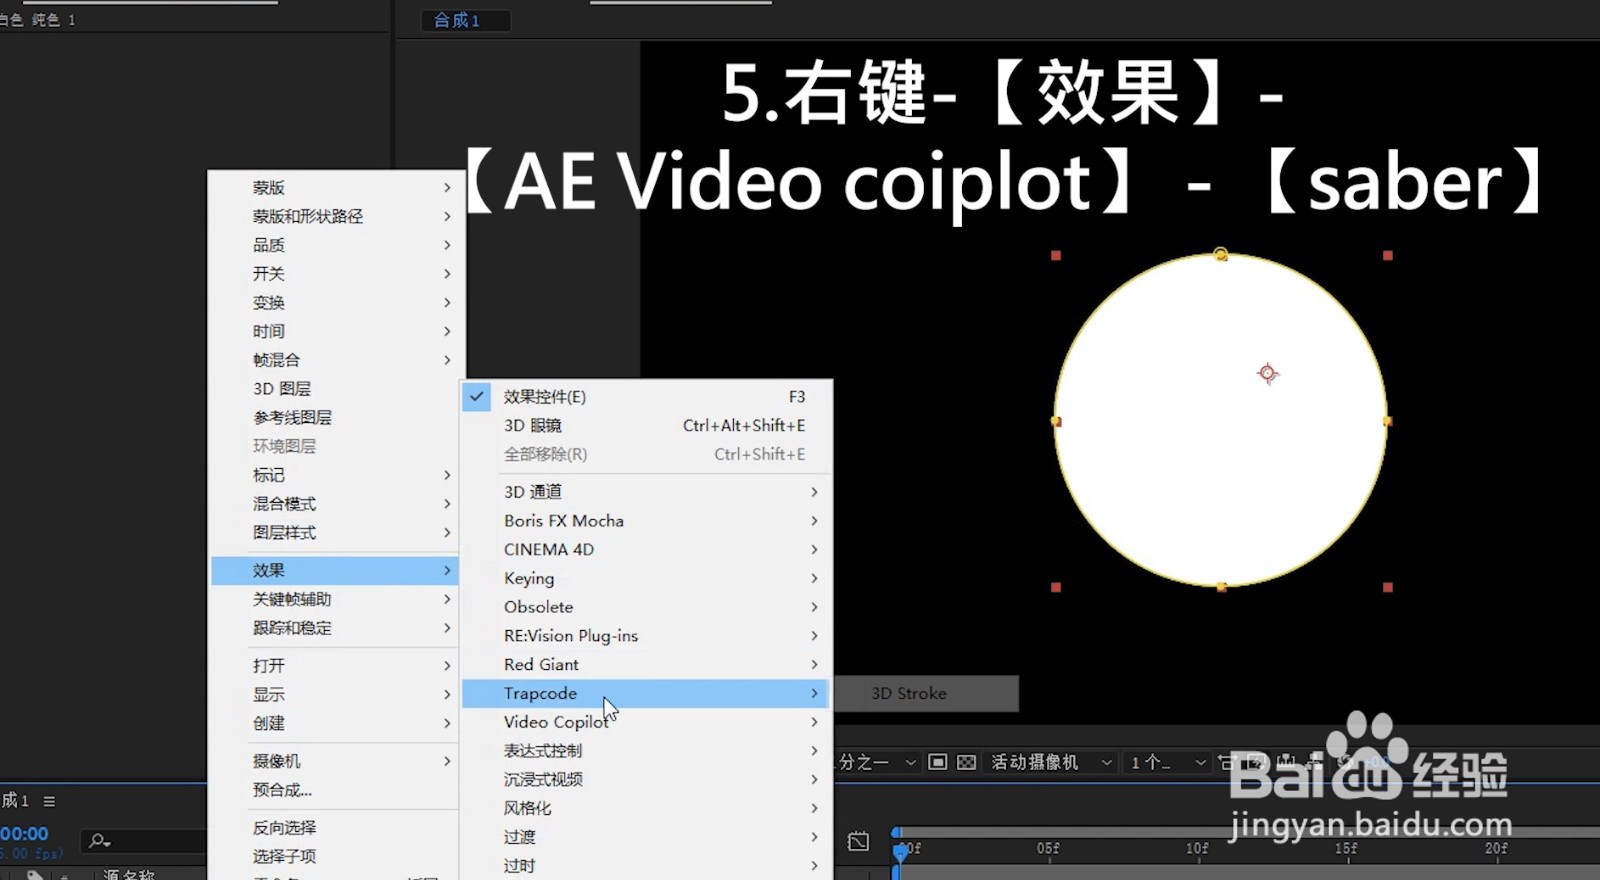Open Video Copilot effects category
1600x880 pixels.
pos(646,722)
